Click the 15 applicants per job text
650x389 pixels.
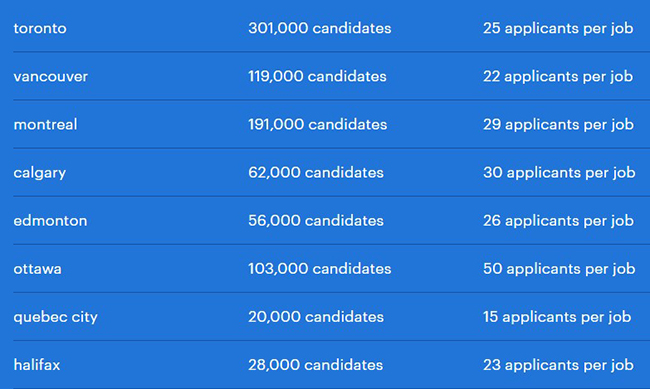coord(557,318)
